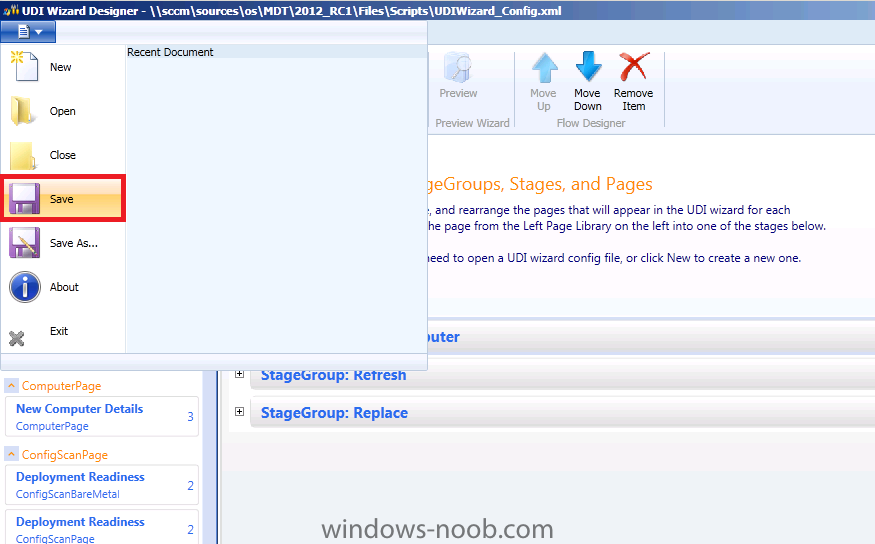Select Deployment Readiness ConfigScanPage item
Screen dimensions: 875x544
click(102, 527)
